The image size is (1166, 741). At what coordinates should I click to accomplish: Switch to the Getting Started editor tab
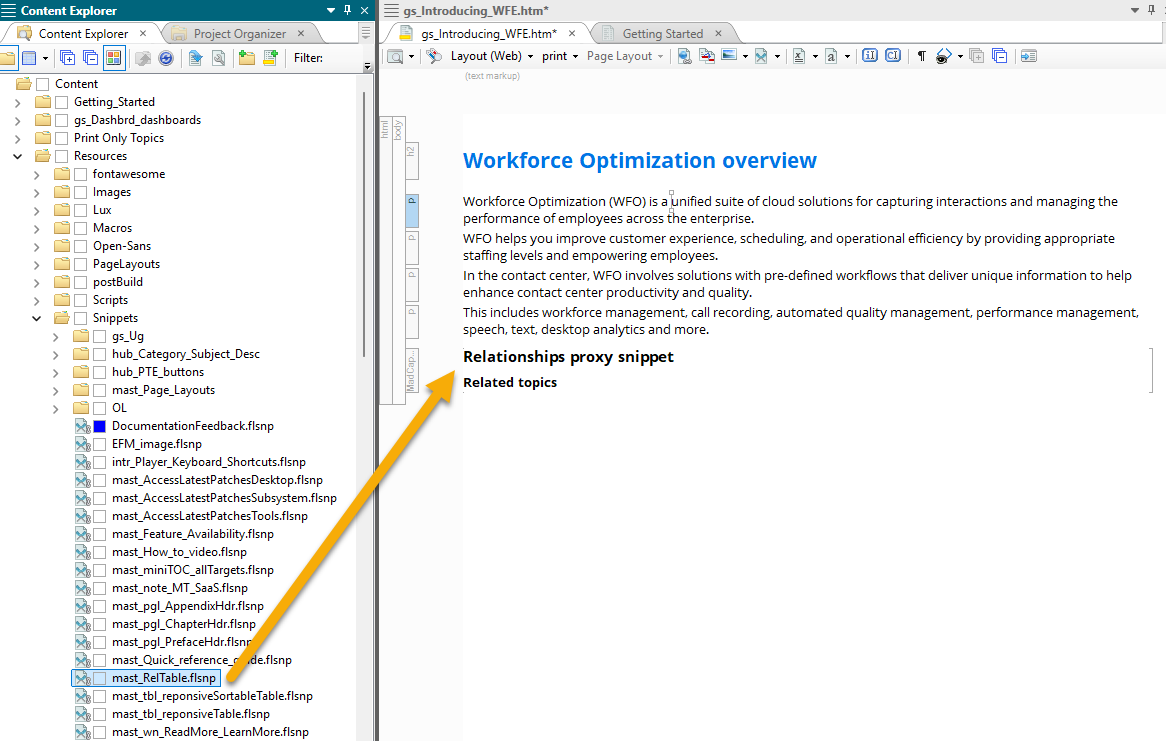[662, 34]
